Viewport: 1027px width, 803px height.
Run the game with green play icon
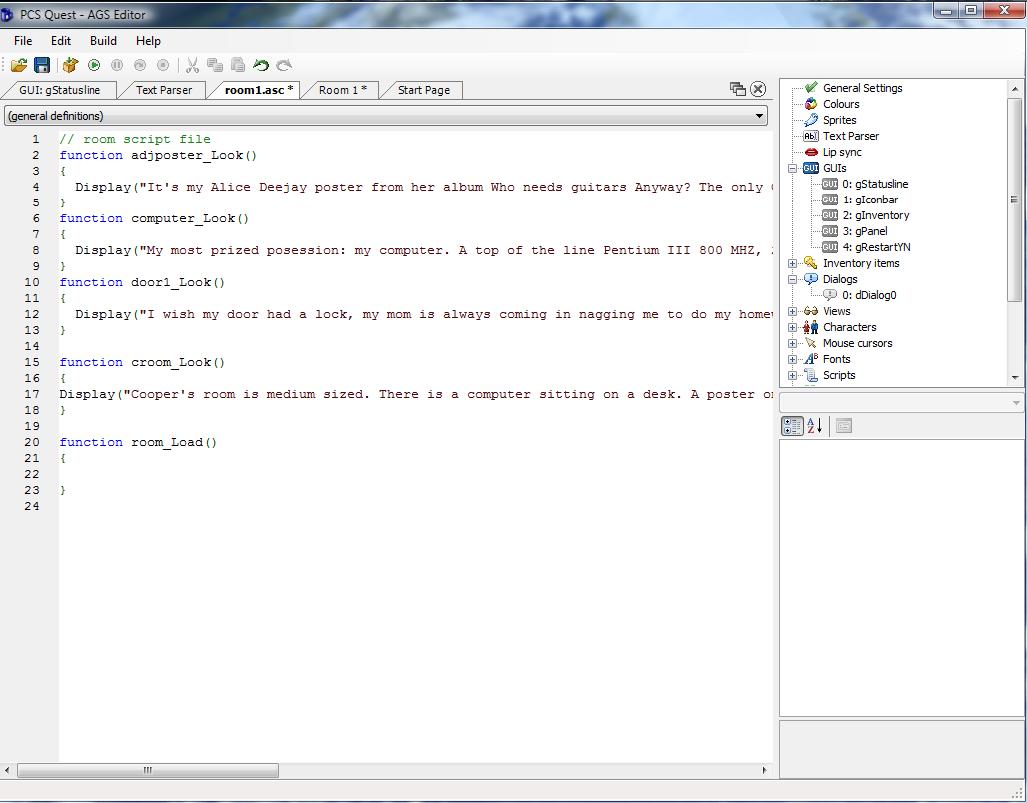(94, 65)
